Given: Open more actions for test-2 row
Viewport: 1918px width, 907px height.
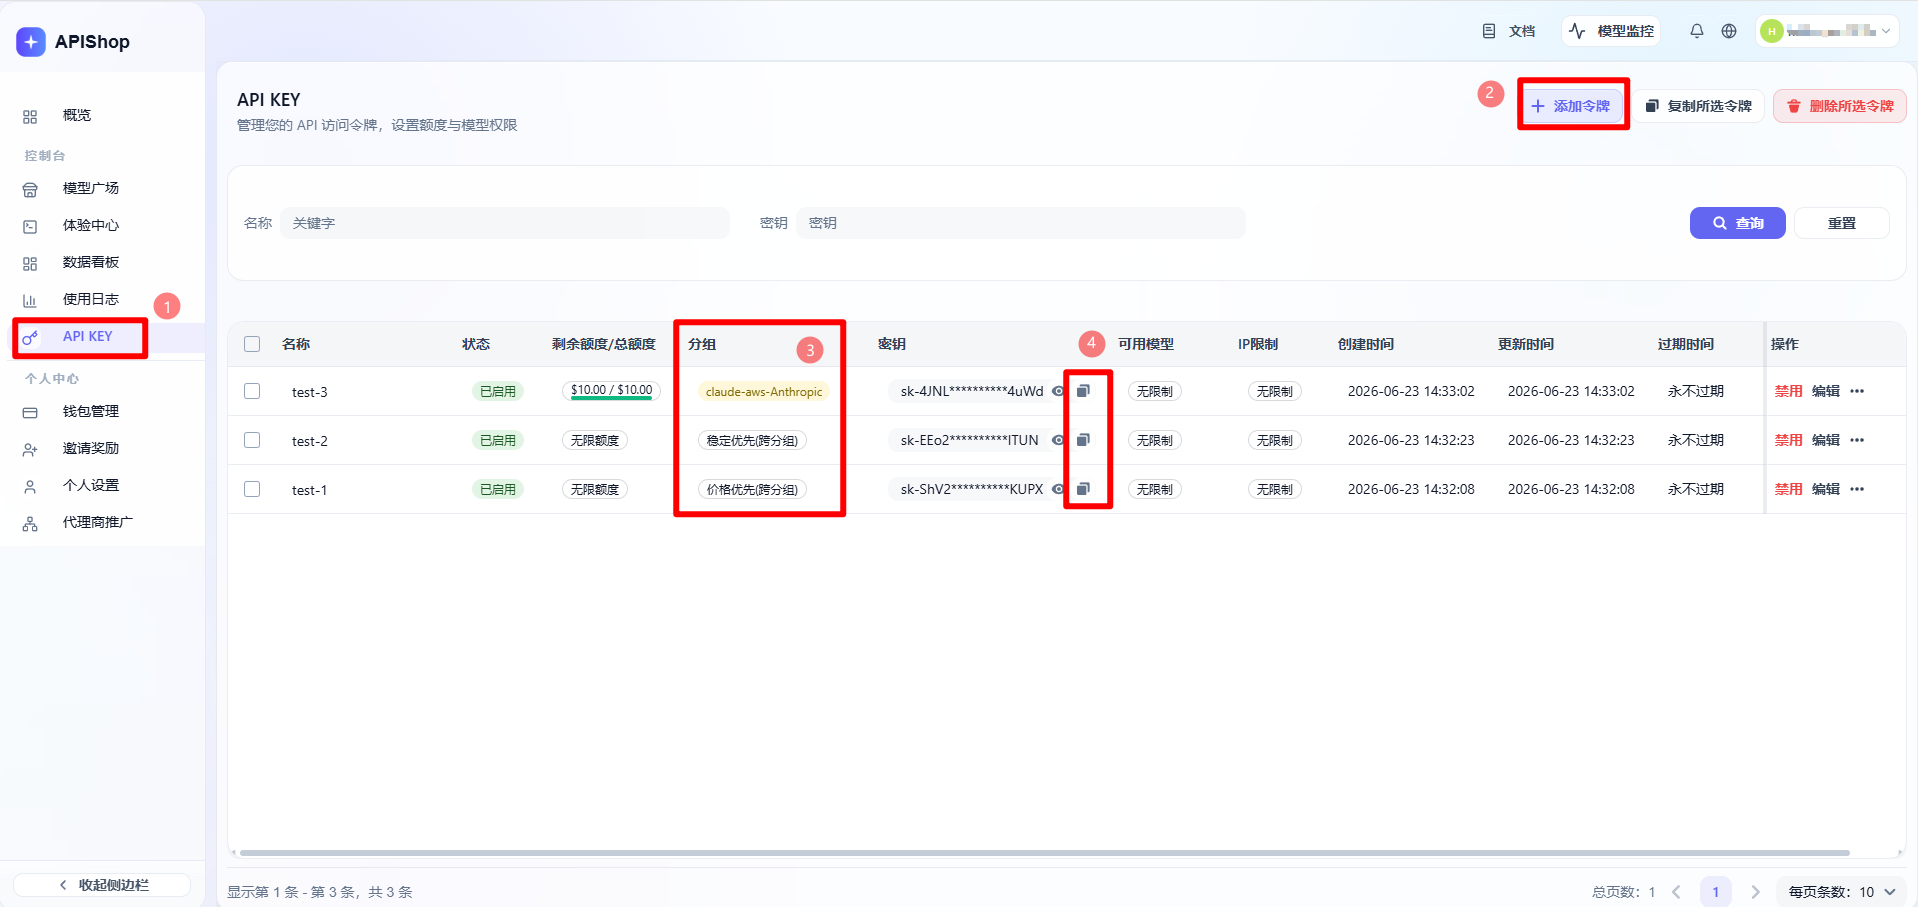Looking at the screenshot, I should 1857,440.
